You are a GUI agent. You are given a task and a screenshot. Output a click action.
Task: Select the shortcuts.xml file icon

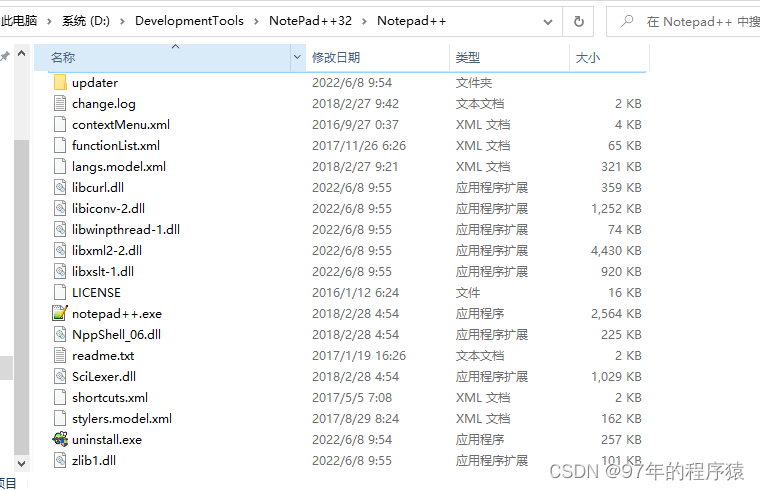pyautogui.click(x=60, y=397)
